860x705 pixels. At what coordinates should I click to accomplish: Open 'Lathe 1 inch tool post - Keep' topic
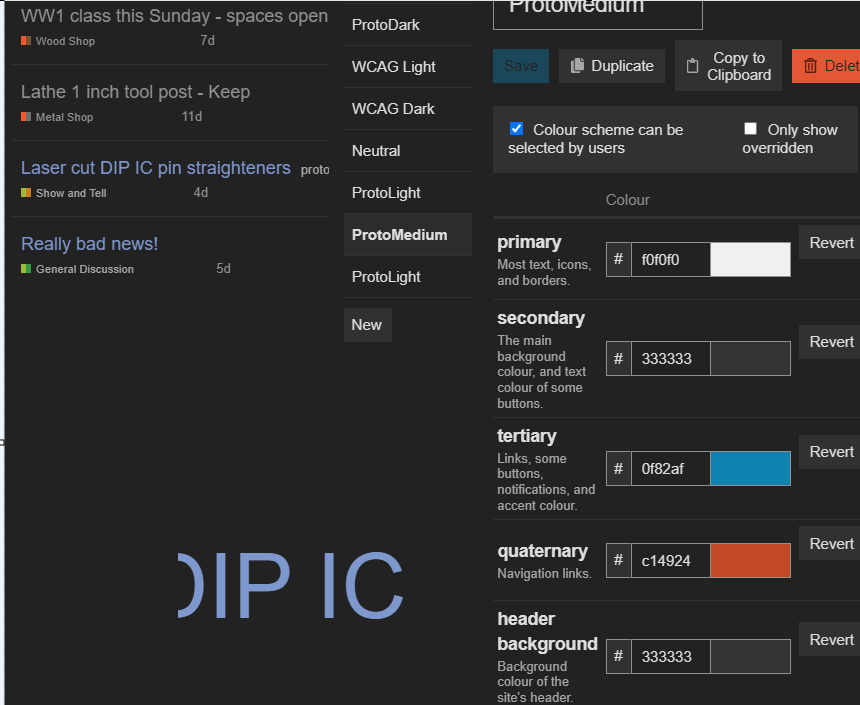click(135, 92)
